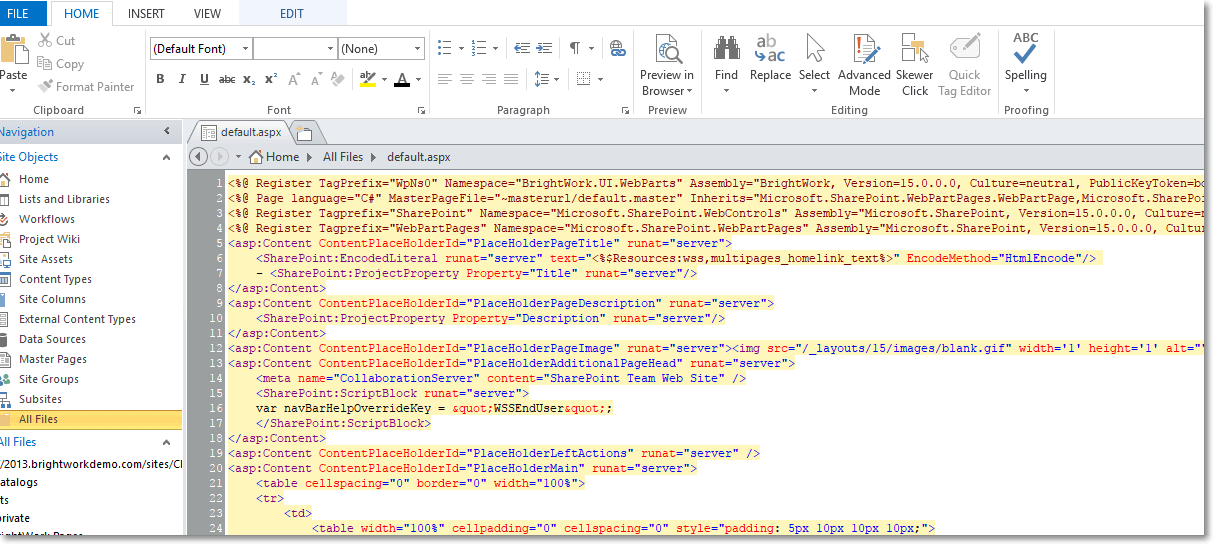This screenshot has height=544, width=1213.
Task: Open the Default Font dropdown
Action: point(246,48)
